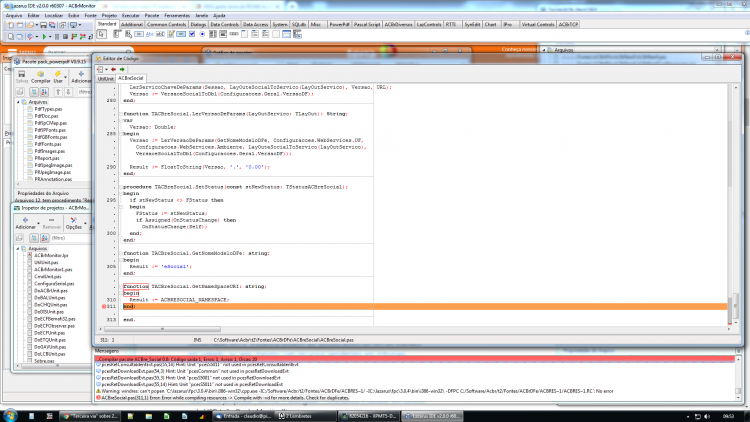Click Compilar icon in package window
The height and width of the screenshot is (422, 750).
[x=41, y=77]
